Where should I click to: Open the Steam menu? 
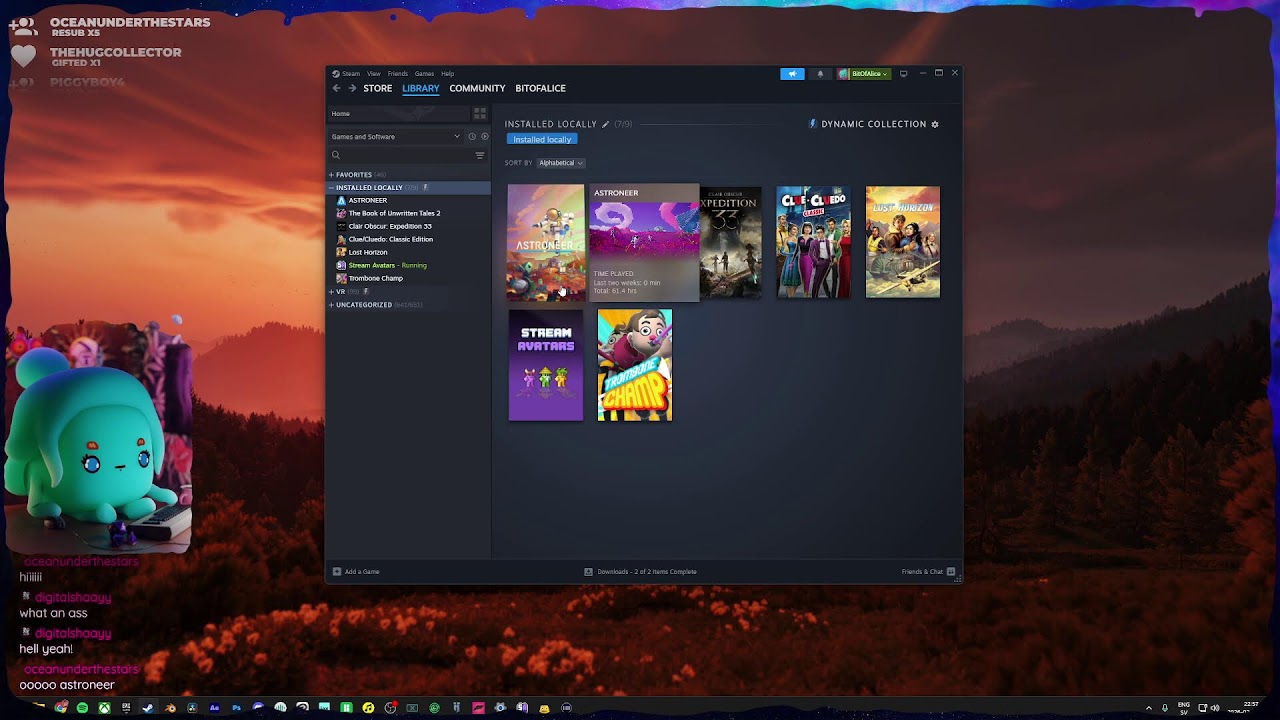[x=351, y=74]
